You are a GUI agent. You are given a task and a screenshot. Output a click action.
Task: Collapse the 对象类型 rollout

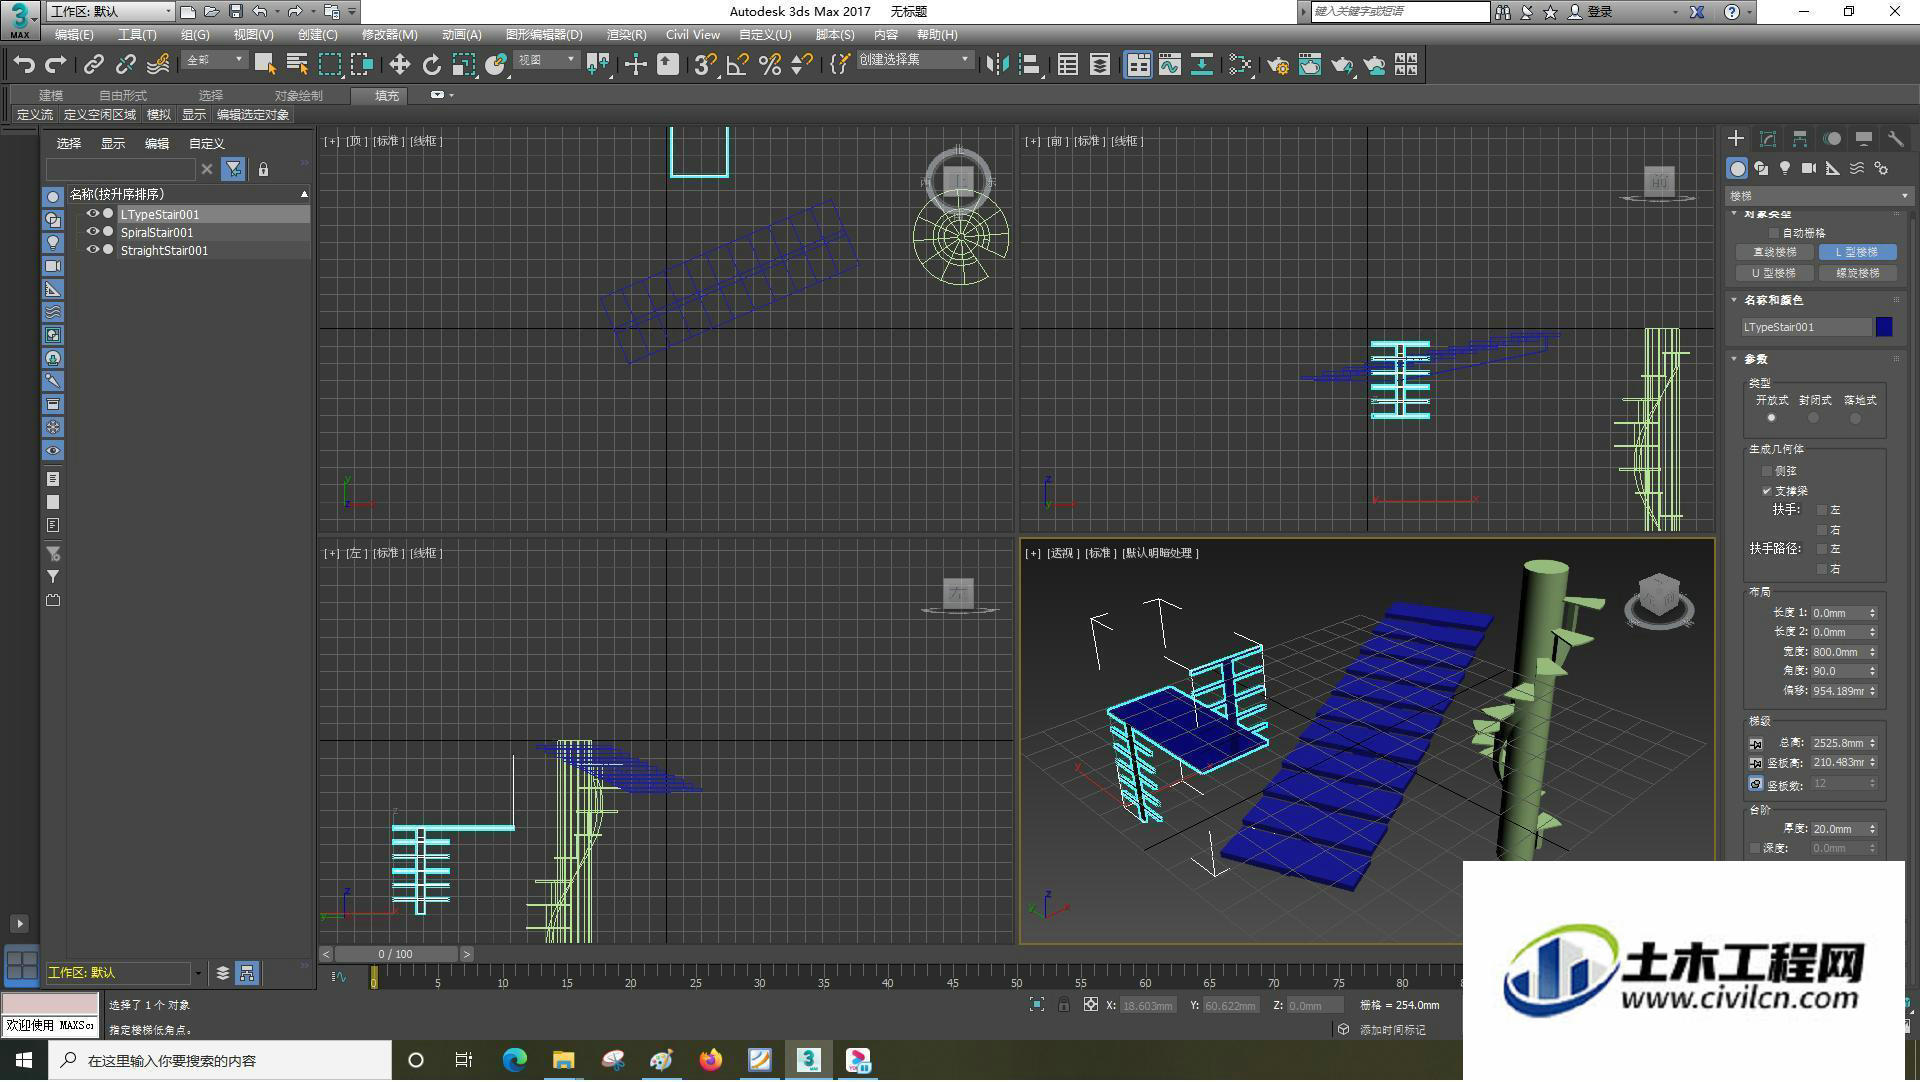pyautogui.click(x=1735, y=214)
